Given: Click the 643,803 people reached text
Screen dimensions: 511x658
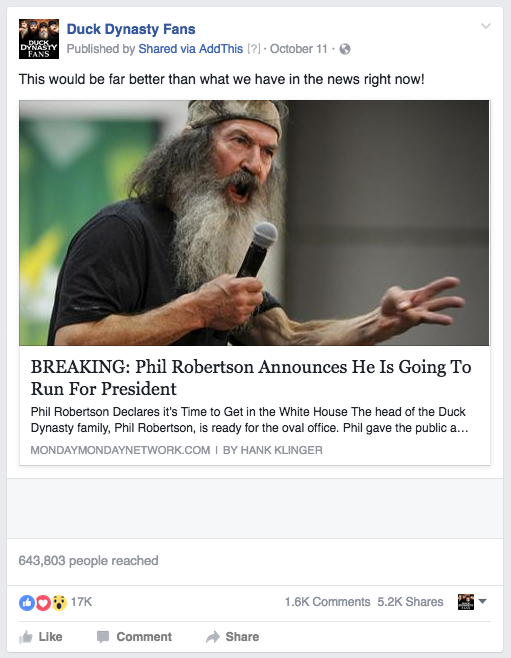Looking at the screenshot, I should 88,561.
